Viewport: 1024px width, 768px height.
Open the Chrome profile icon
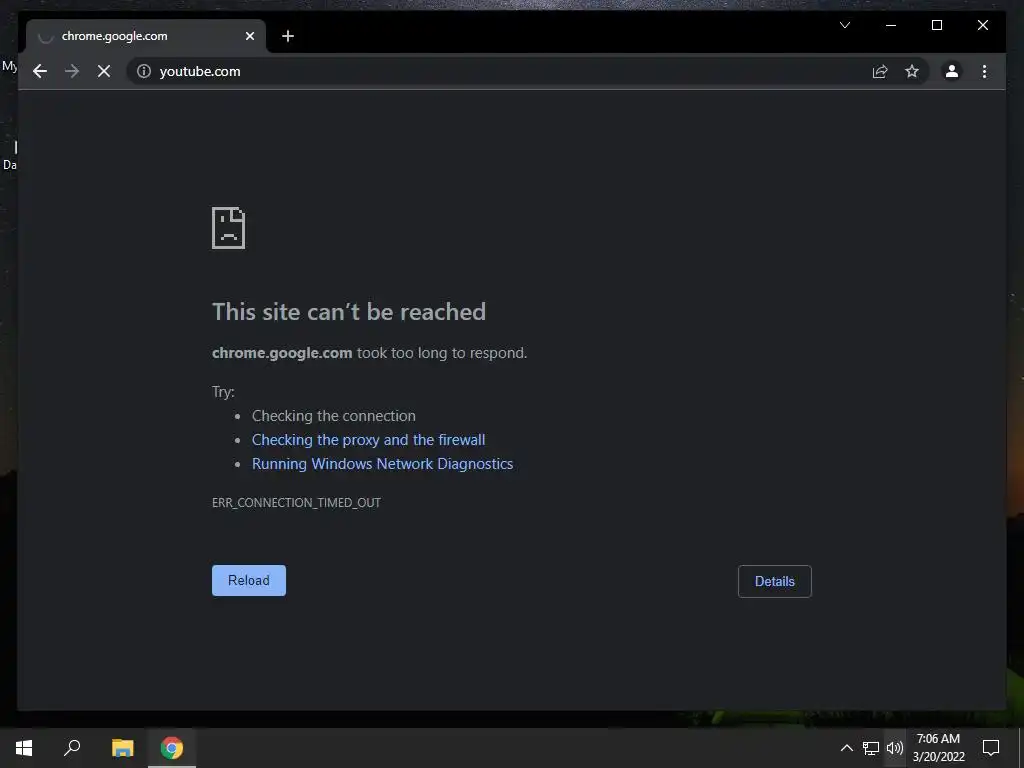[x=952, y=71]
